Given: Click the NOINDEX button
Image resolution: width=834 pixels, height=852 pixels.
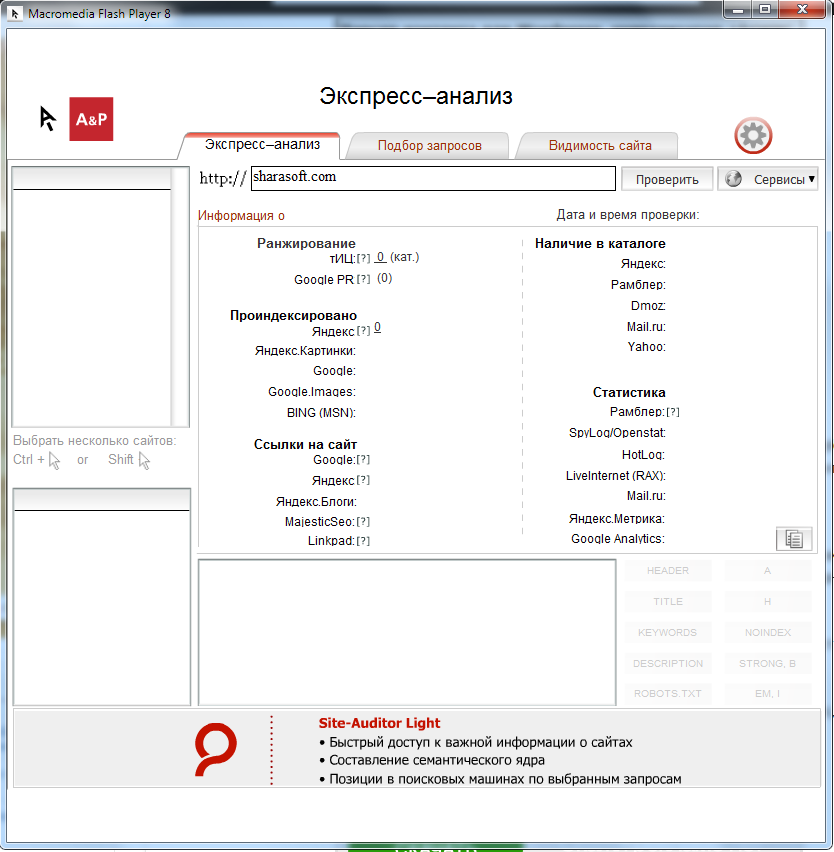Looking at the screenshot, I should pyautogui.click(x=768, y=632).
